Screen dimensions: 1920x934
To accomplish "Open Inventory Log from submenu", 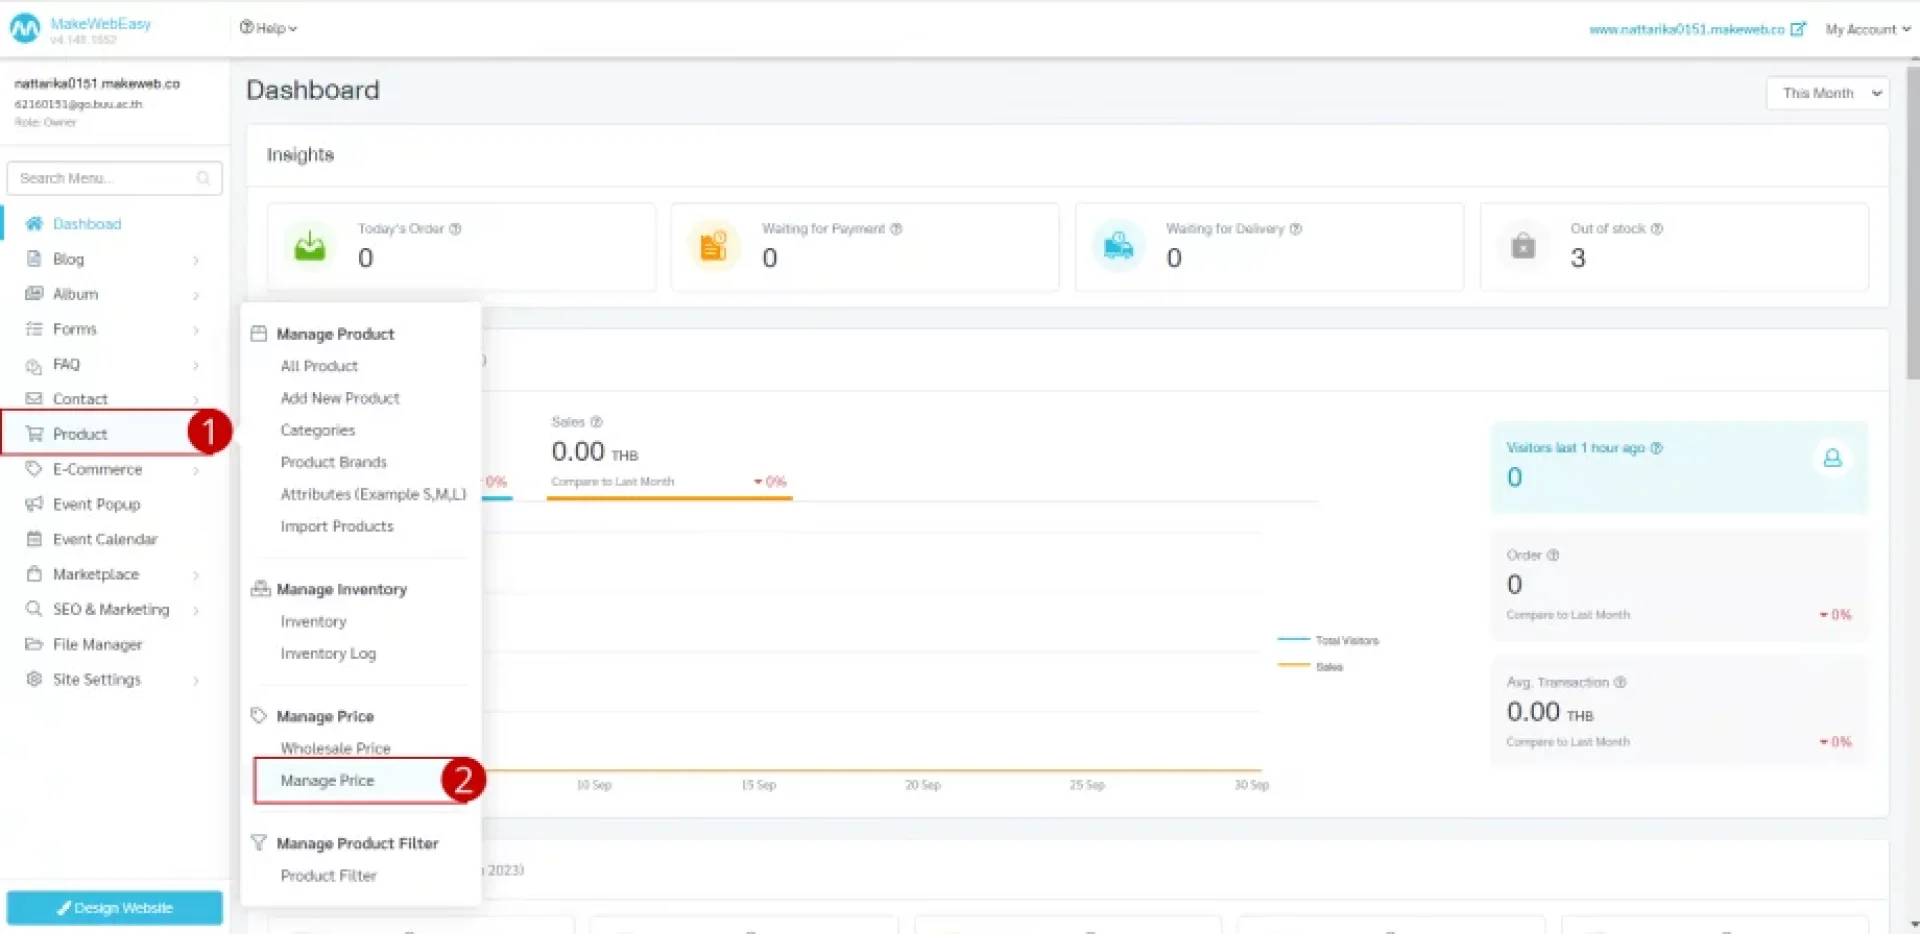I will click(328, 653).
